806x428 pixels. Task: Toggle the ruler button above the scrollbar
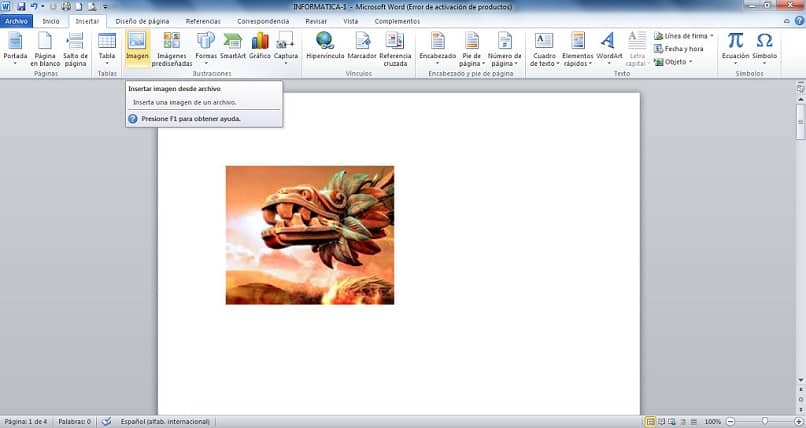800,88
